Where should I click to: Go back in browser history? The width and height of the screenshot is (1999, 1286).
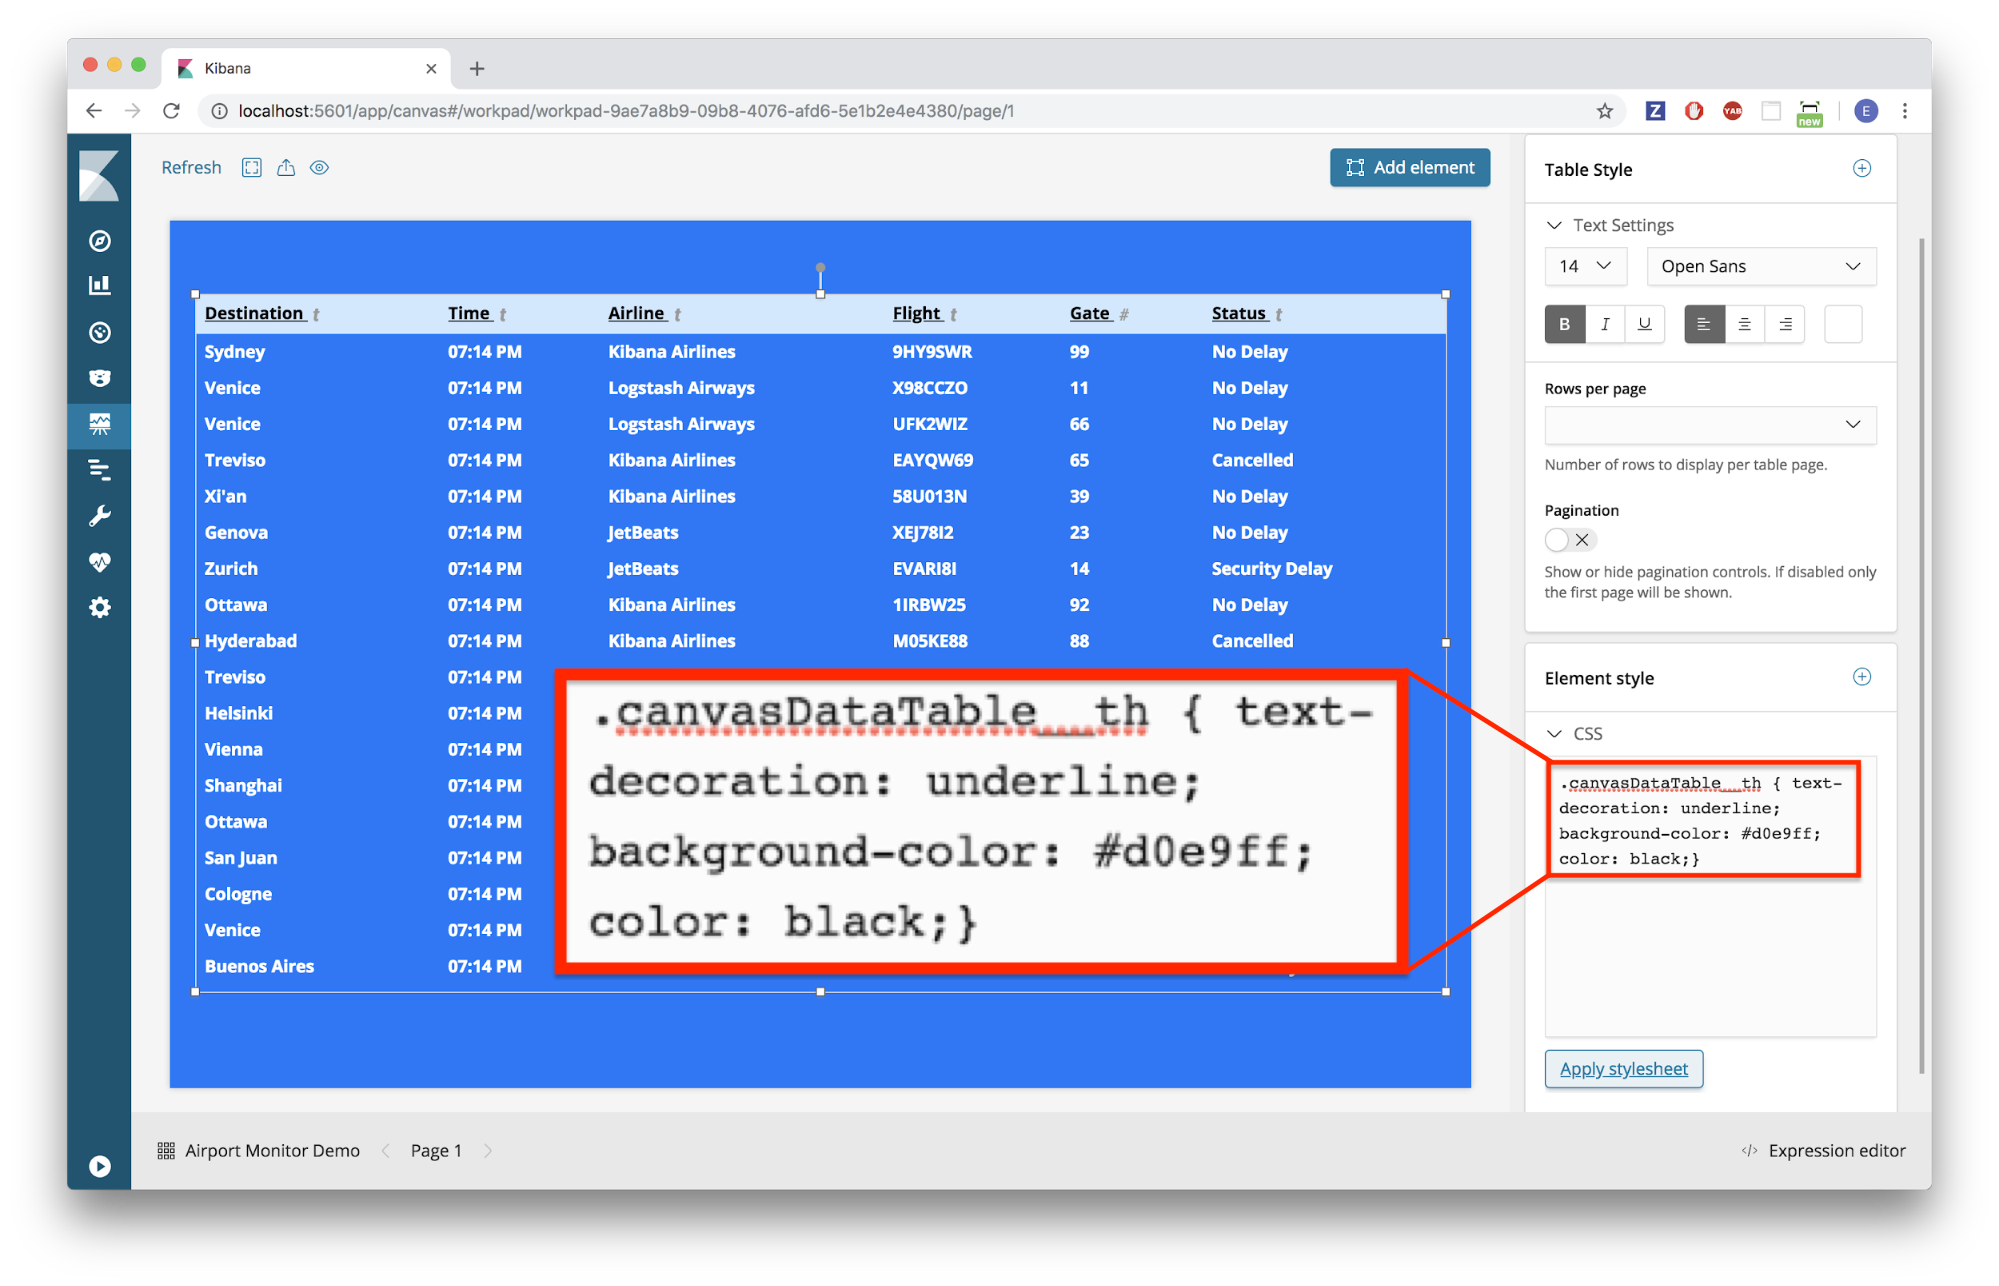pyautogui.click(x=94, y=111)
